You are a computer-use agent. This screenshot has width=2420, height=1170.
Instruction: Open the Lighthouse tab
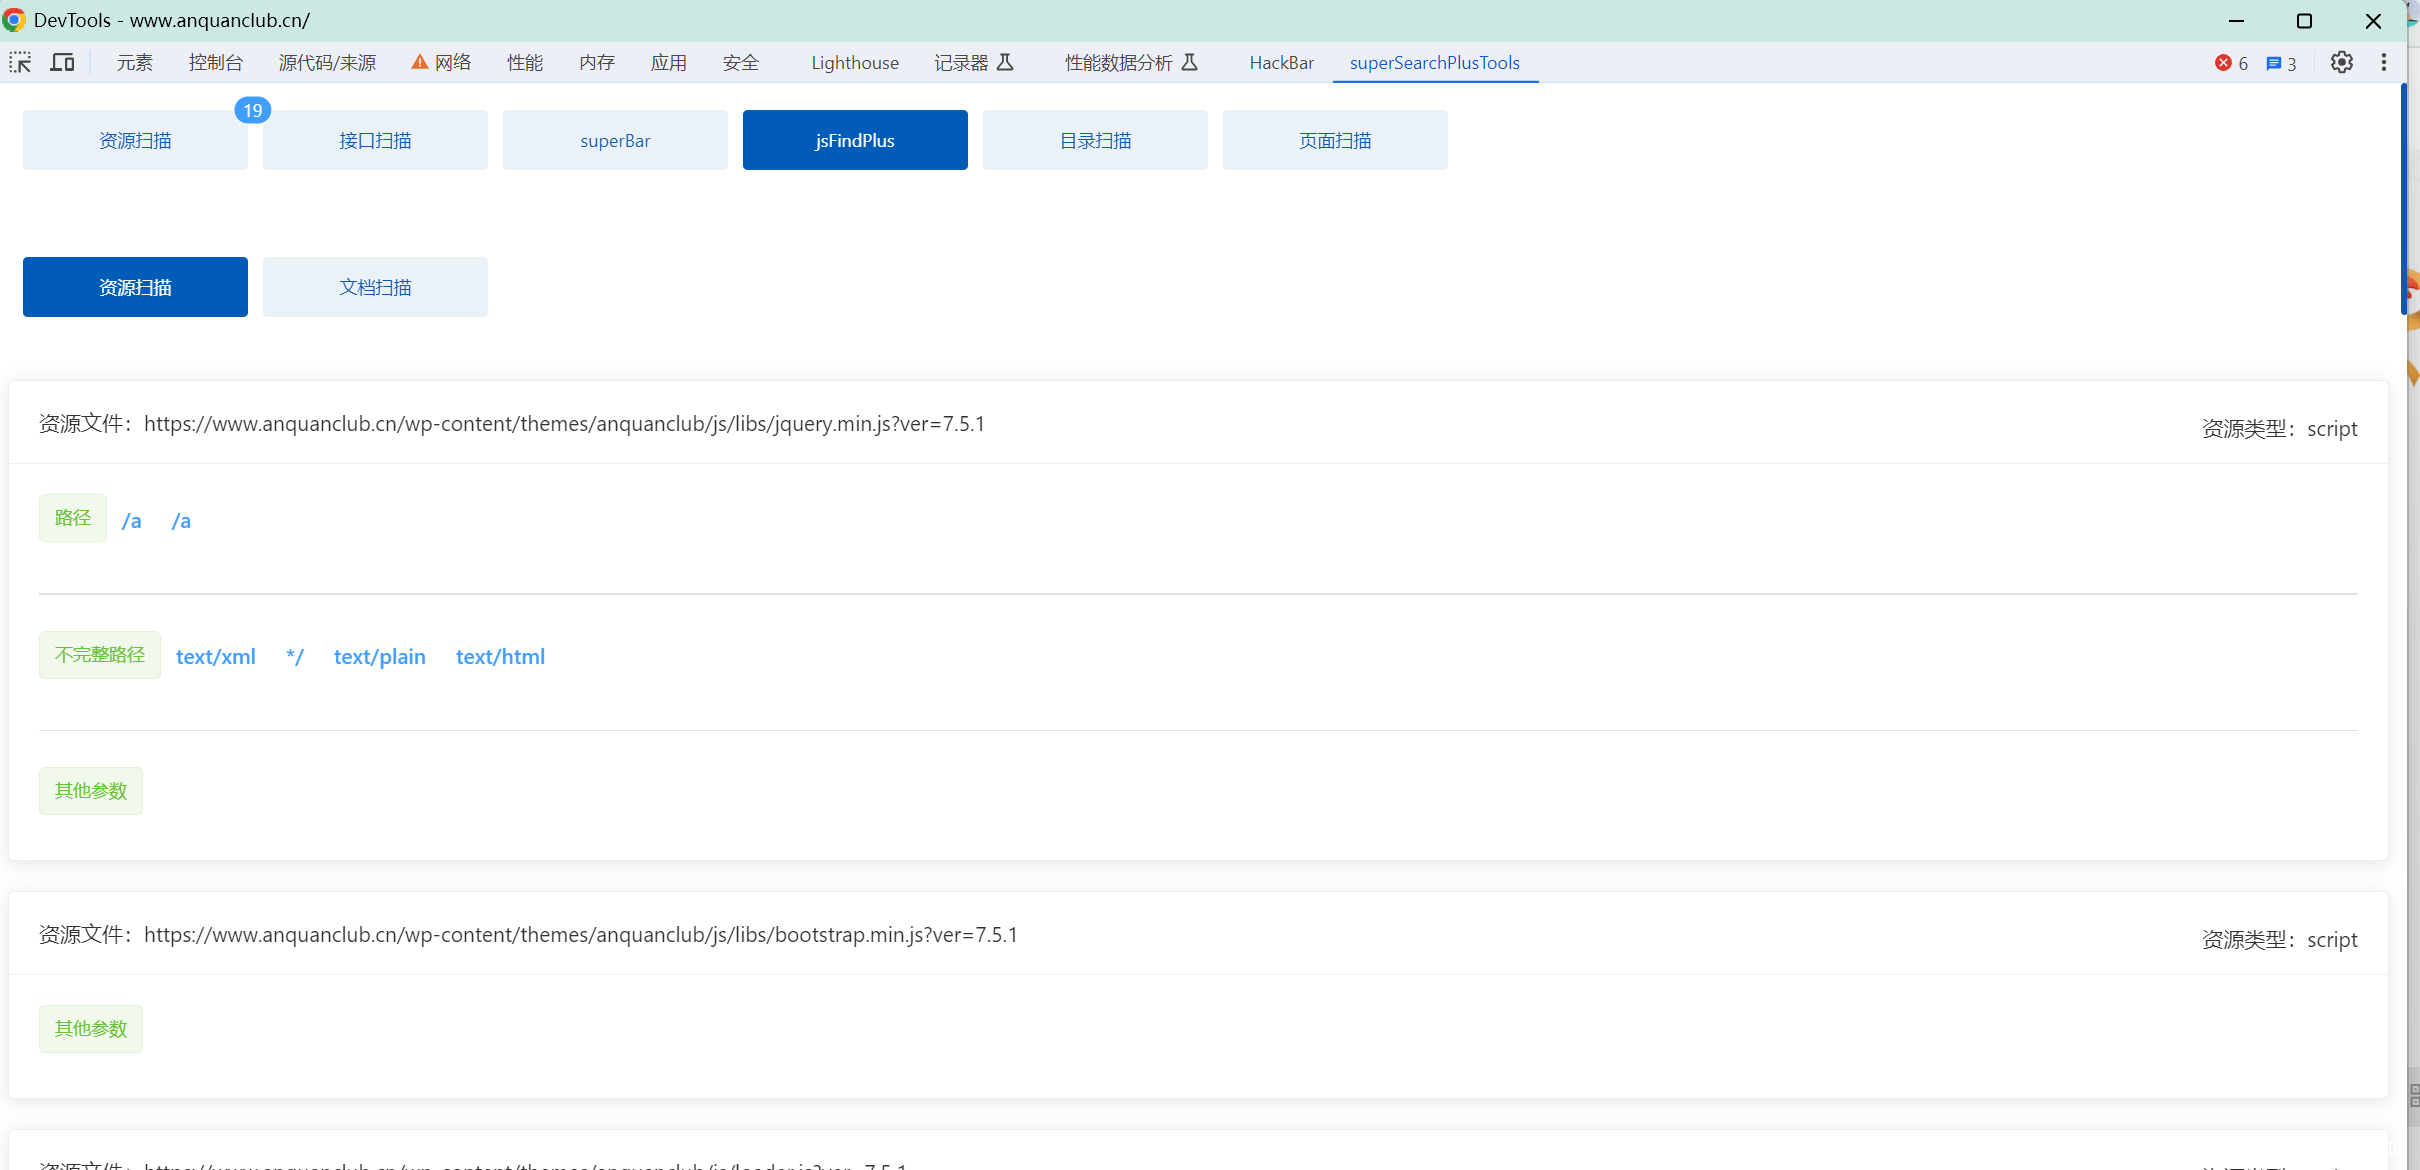pos(855,63)
